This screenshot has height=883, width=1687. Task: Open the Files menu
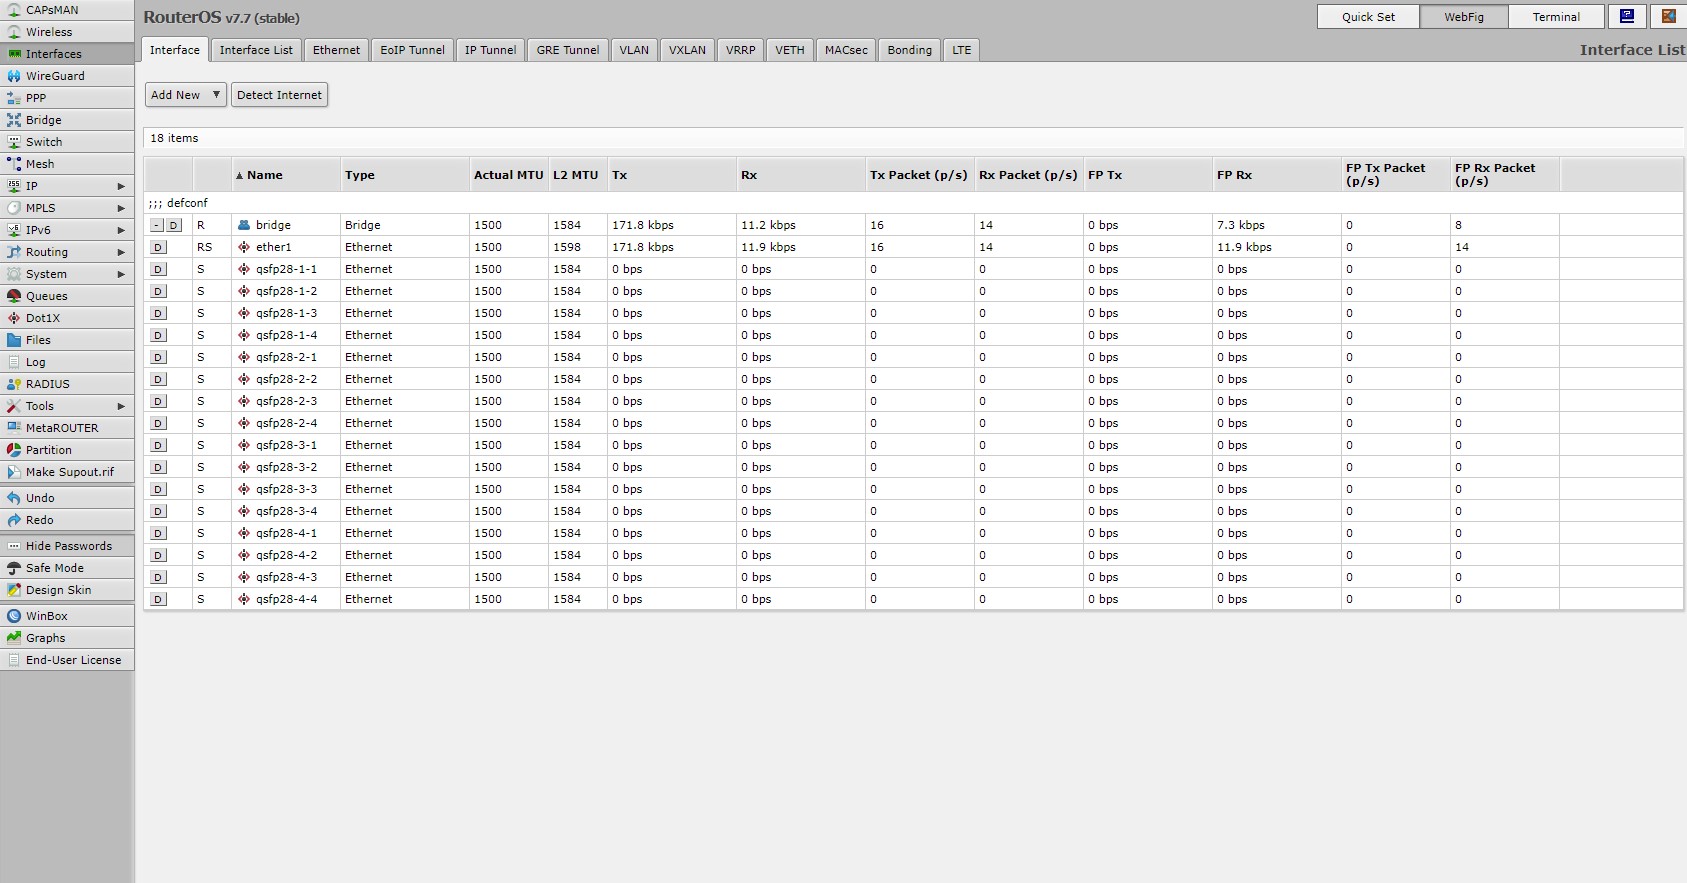click(67, 340)
